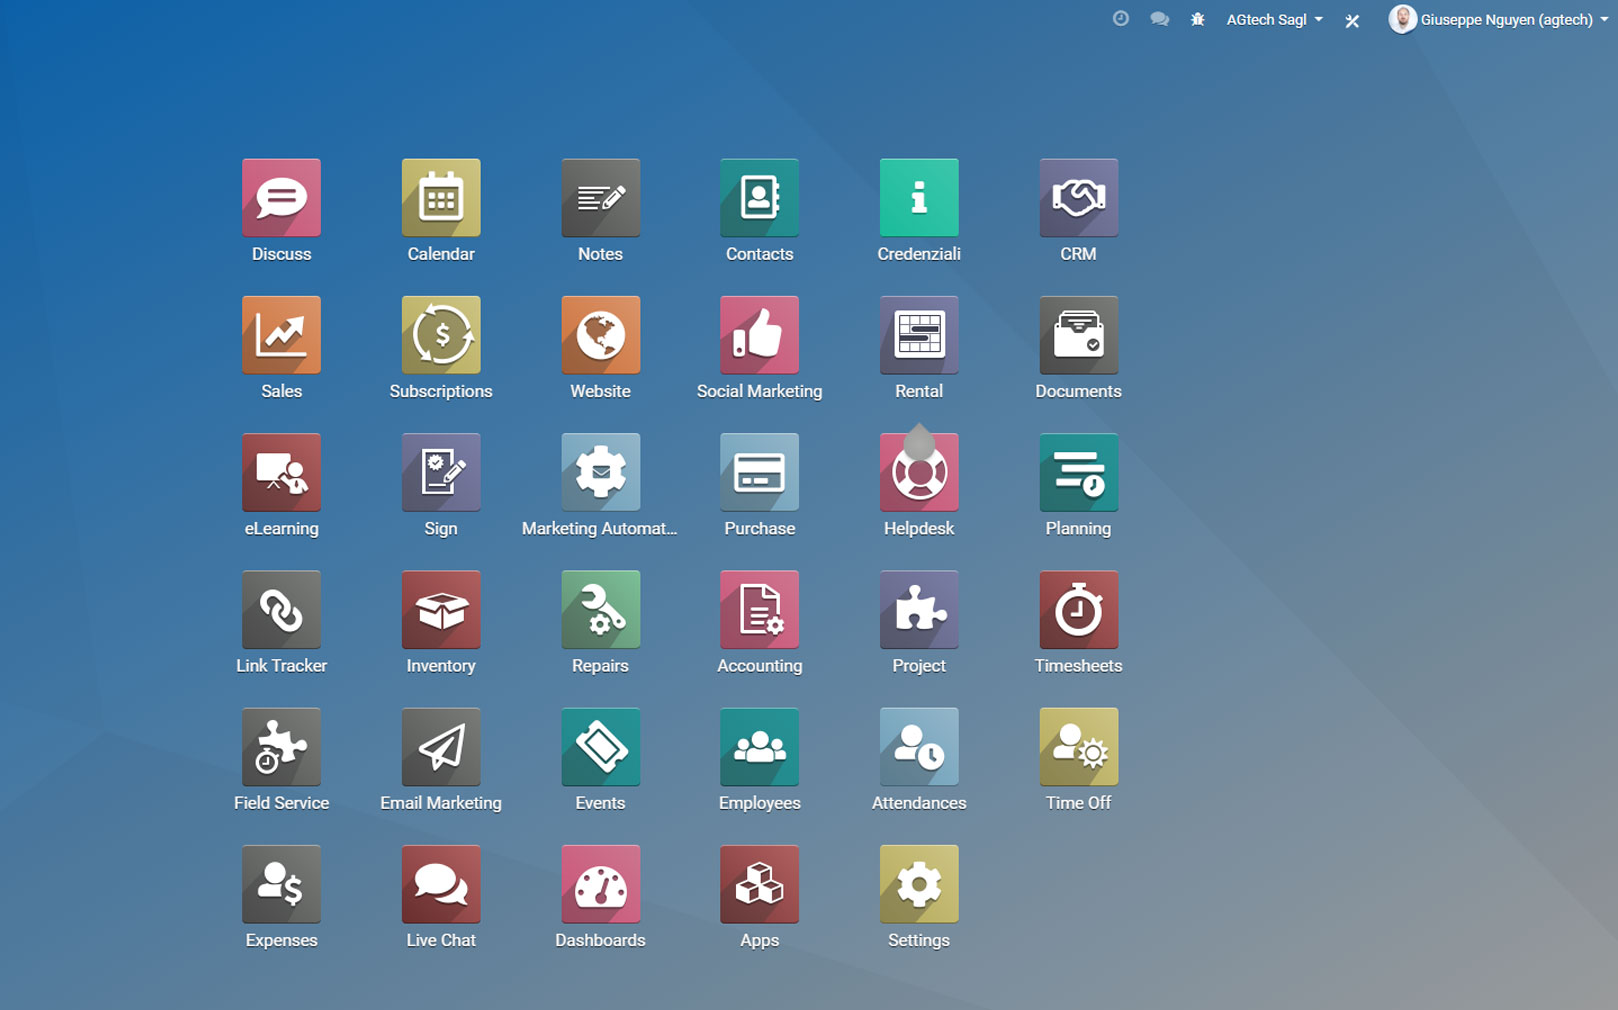Screen dimensions: 1618x1010
Task: Open the Email Marketing app
Action: [441, 747]
